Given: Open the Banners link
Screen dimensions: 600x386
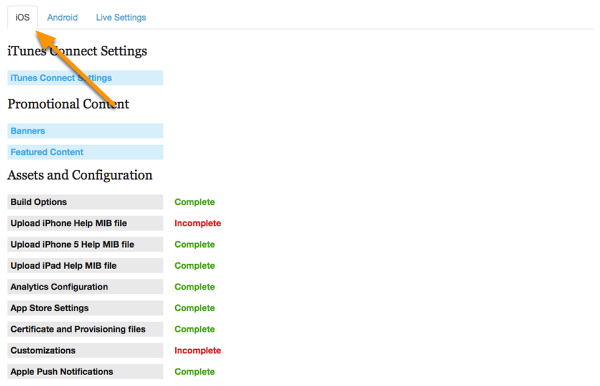Looking at the screenshot, I should click(85, 131).
